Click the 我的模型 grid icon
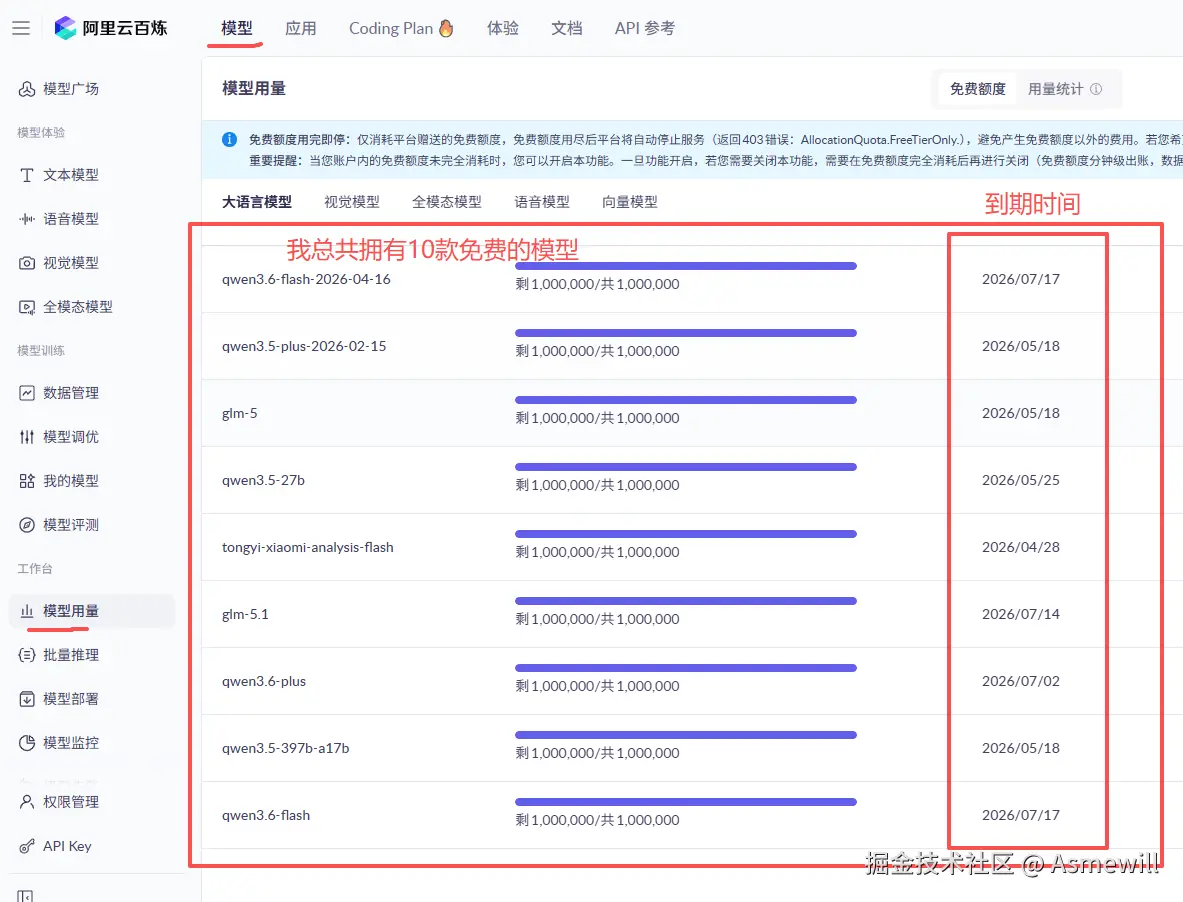This screenshot has width=1183, height=902. pos(26,480)
